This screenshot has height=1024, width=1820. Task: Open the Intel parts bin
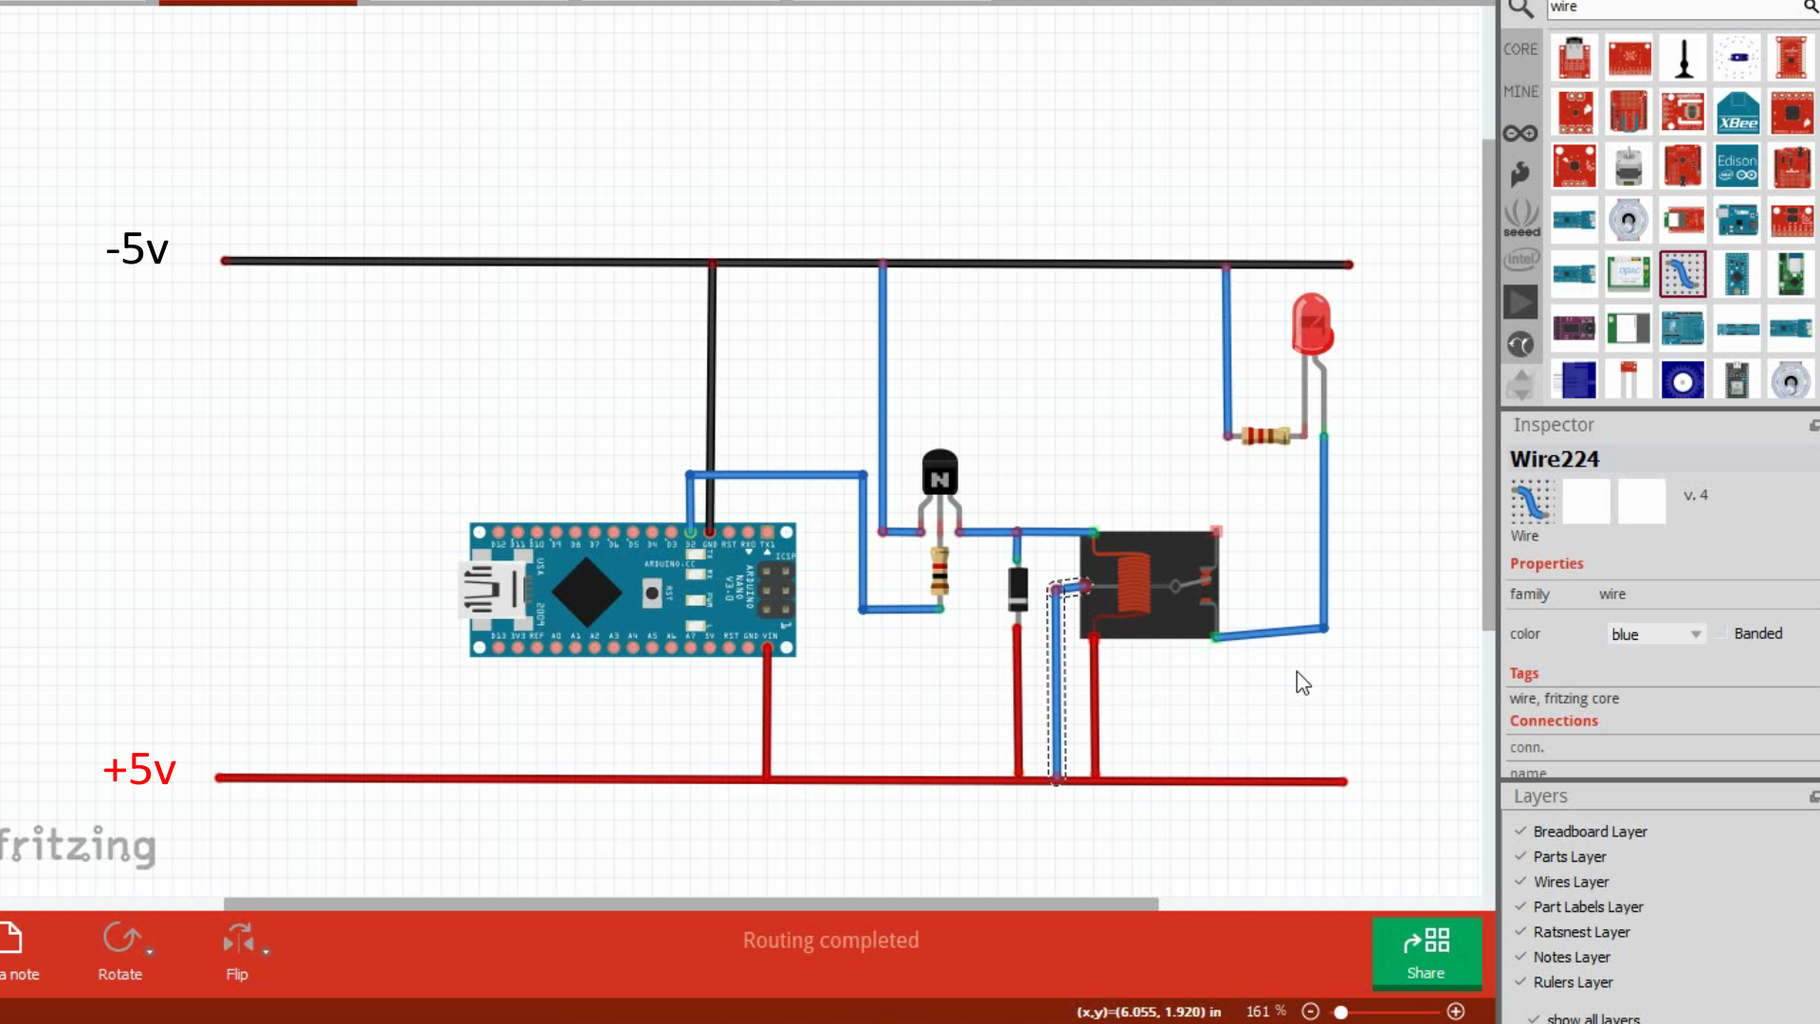[x=1520, y=258]
